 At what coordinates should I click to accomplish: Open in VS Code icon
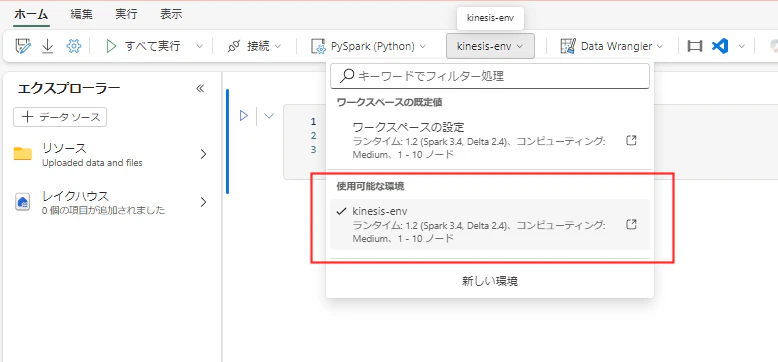pyautogui.click(x=719, y=46)
